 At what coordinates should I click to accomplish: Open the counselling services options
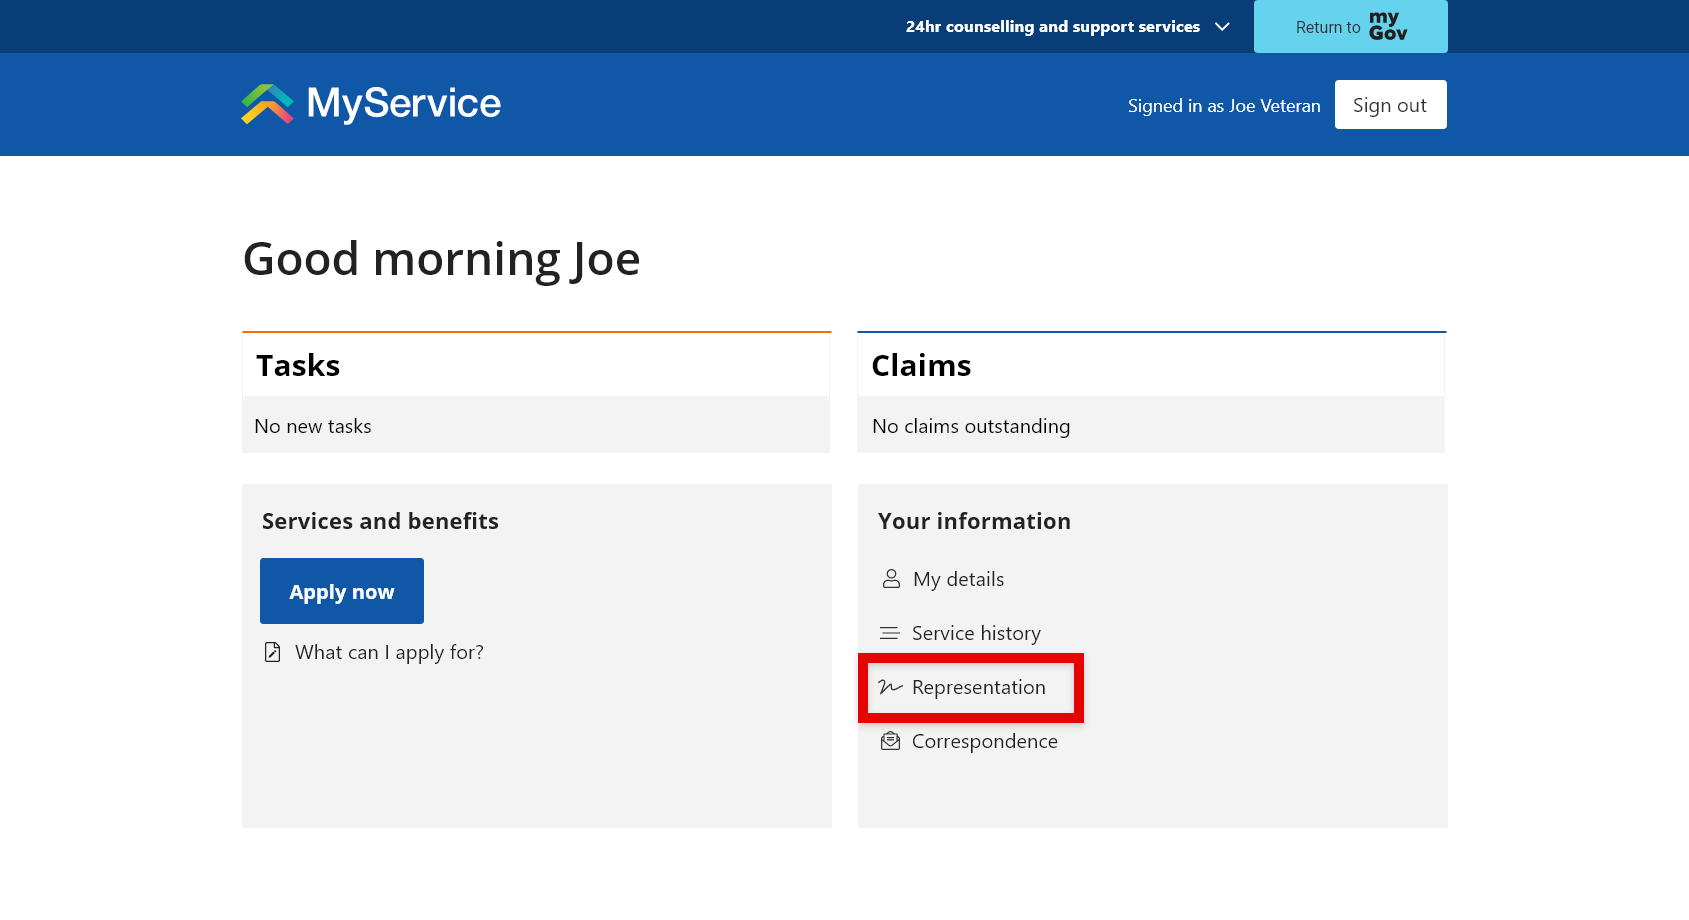tap(1051, 27)
